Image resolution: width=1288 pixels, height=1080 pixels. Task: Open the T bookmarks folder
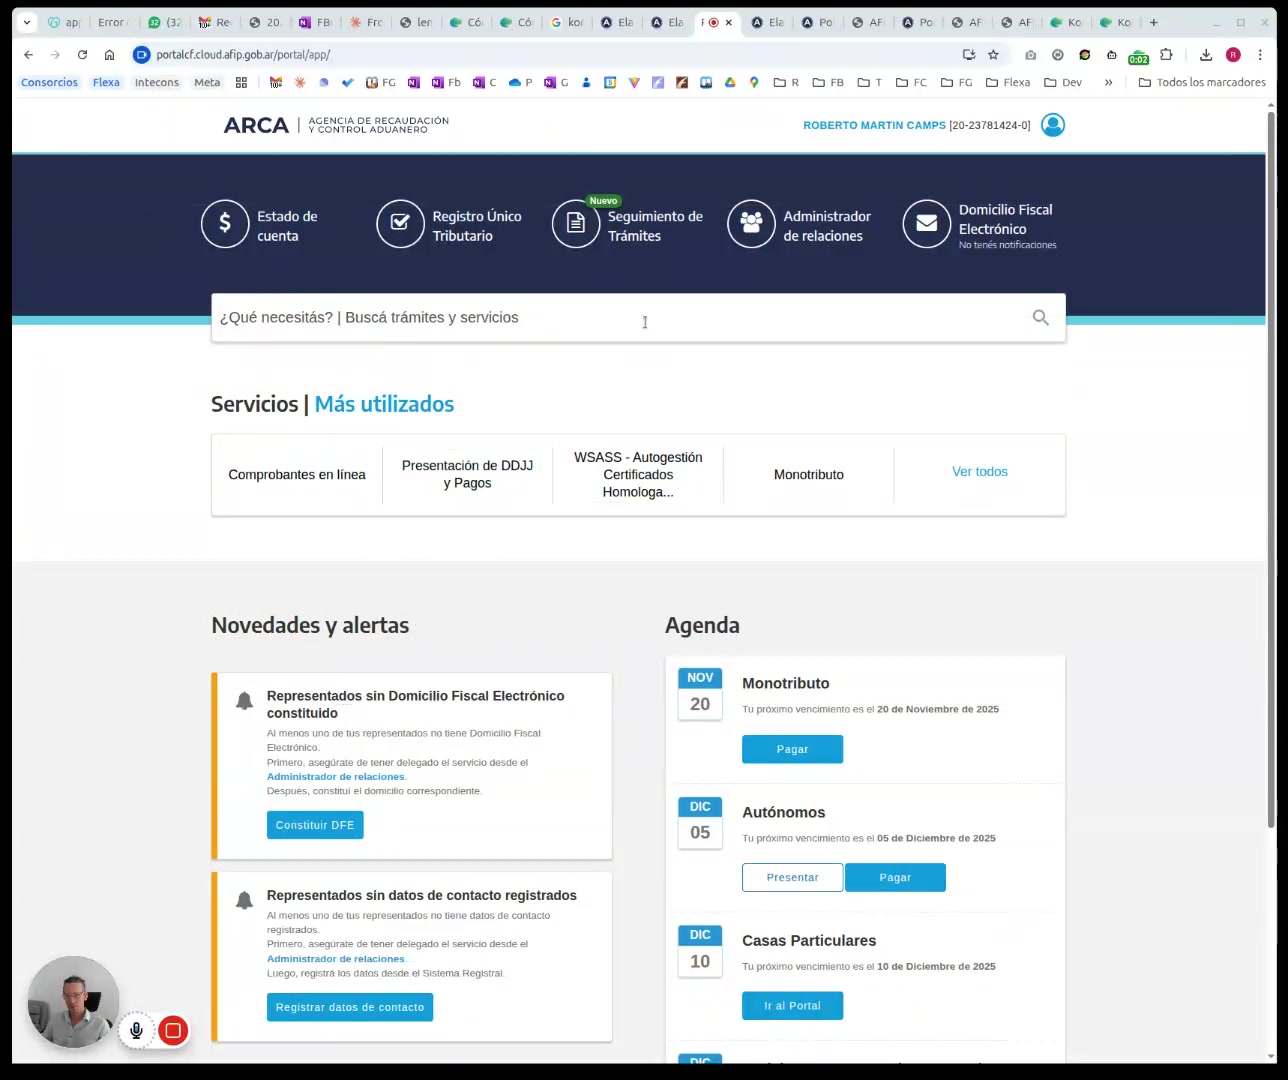pos(870,82)
